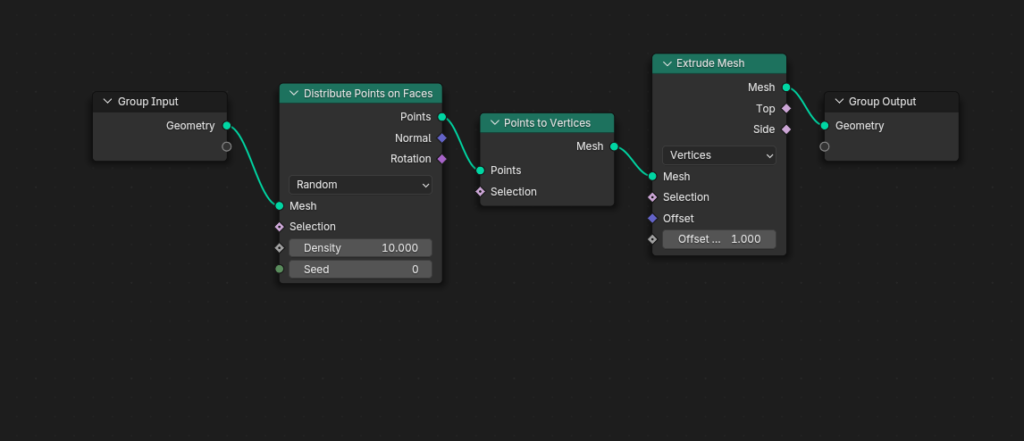Viewport: 1024px width, 441px height.
Task: Open the Random distribution method dropdown
Action: (360, 185)
